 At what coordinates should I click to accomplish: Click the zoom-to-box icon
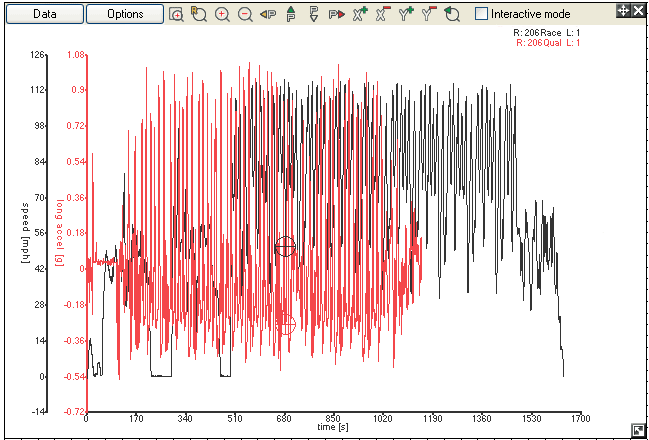[x=176, y=15]
